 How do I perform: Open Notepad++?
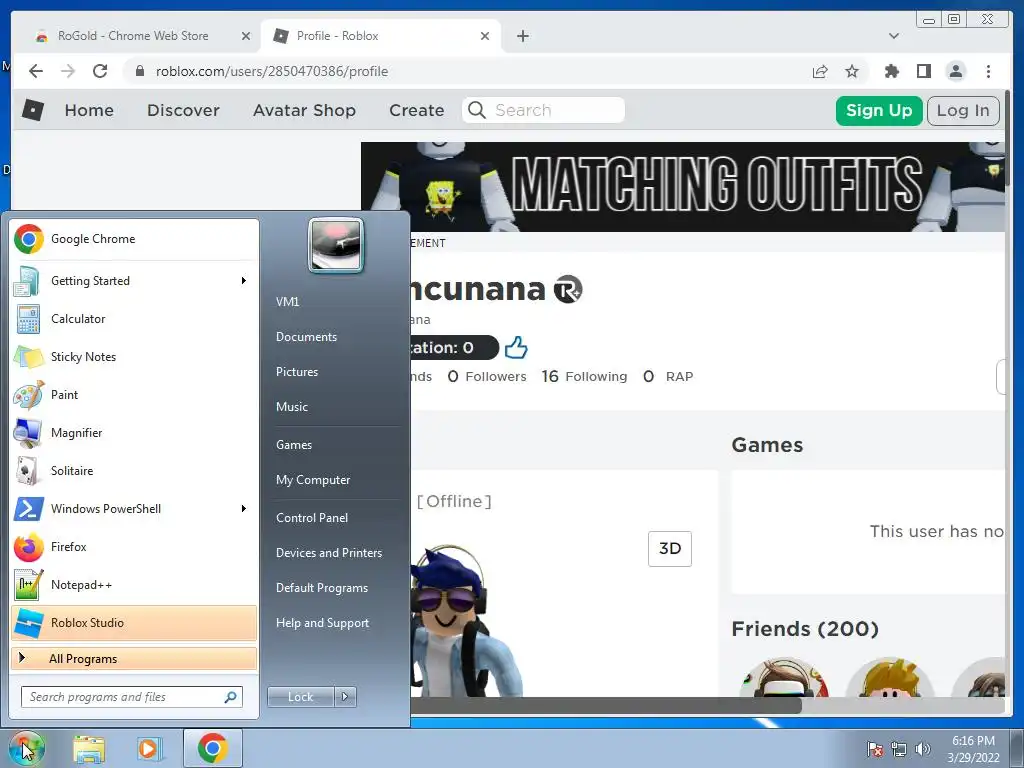(134, 584)
